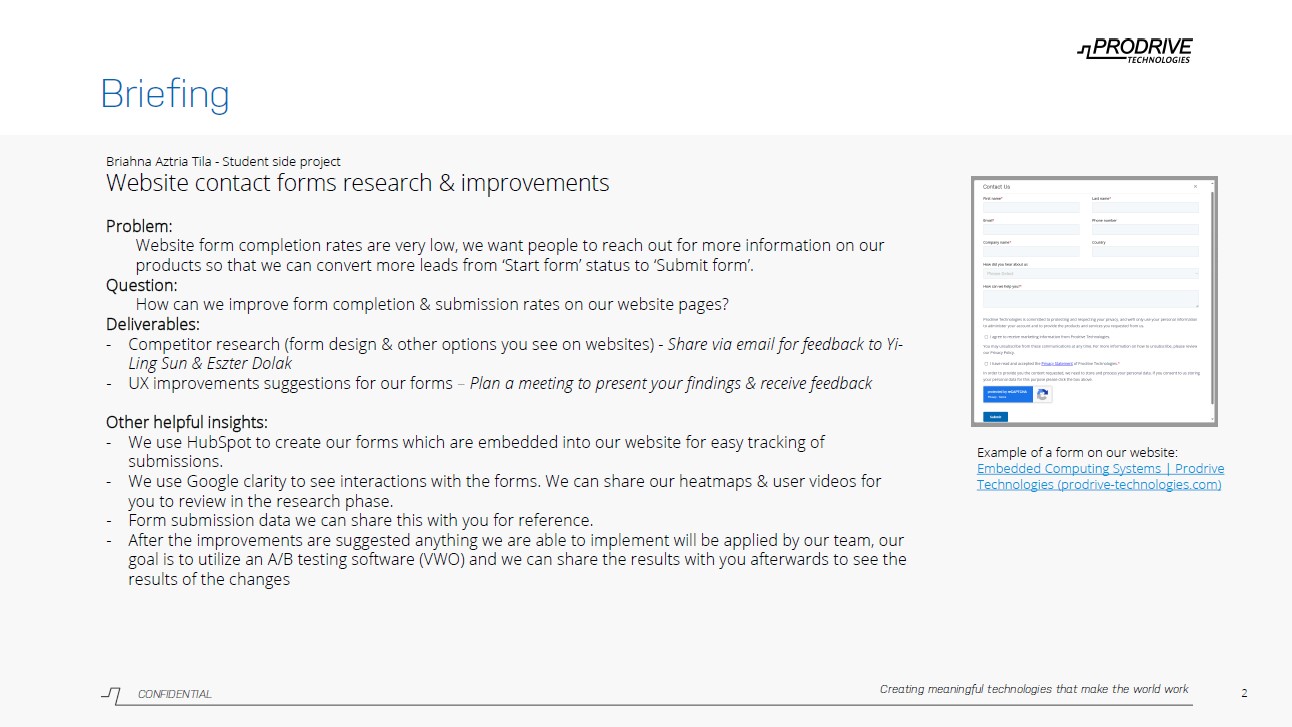The image size is (1292, 727).
Task: Click the Contact Us form scrollbar
Action: tap(1211, 300)
